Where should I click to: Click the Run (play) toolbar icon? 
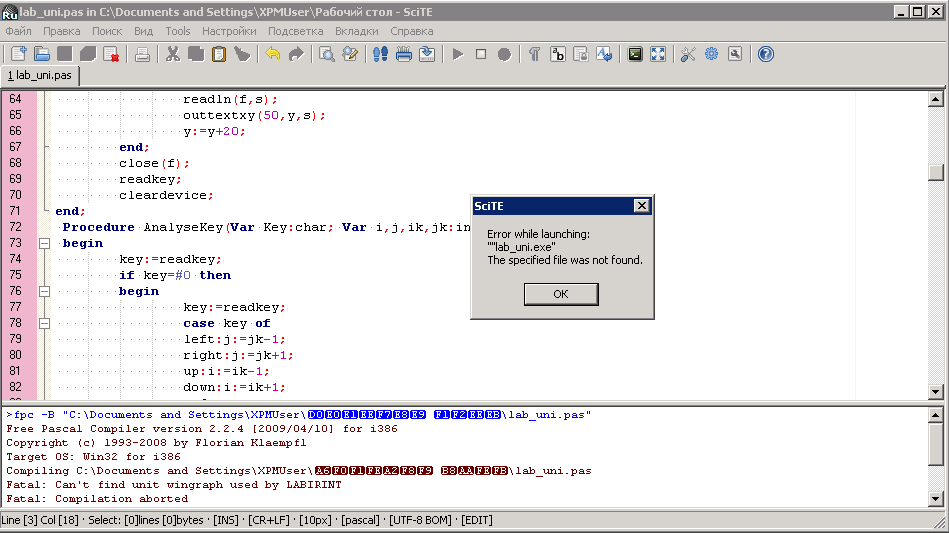pos(458,54)
